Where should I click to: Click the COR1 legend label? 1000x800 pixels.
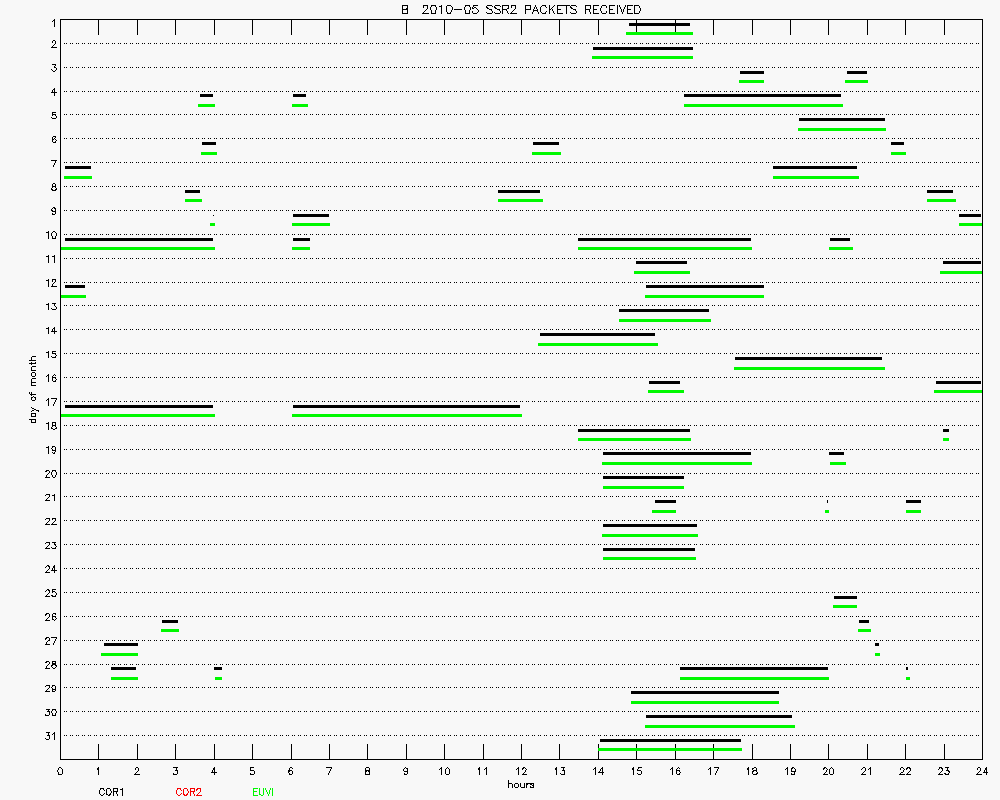pyautogui.click(x=111, y=792)
